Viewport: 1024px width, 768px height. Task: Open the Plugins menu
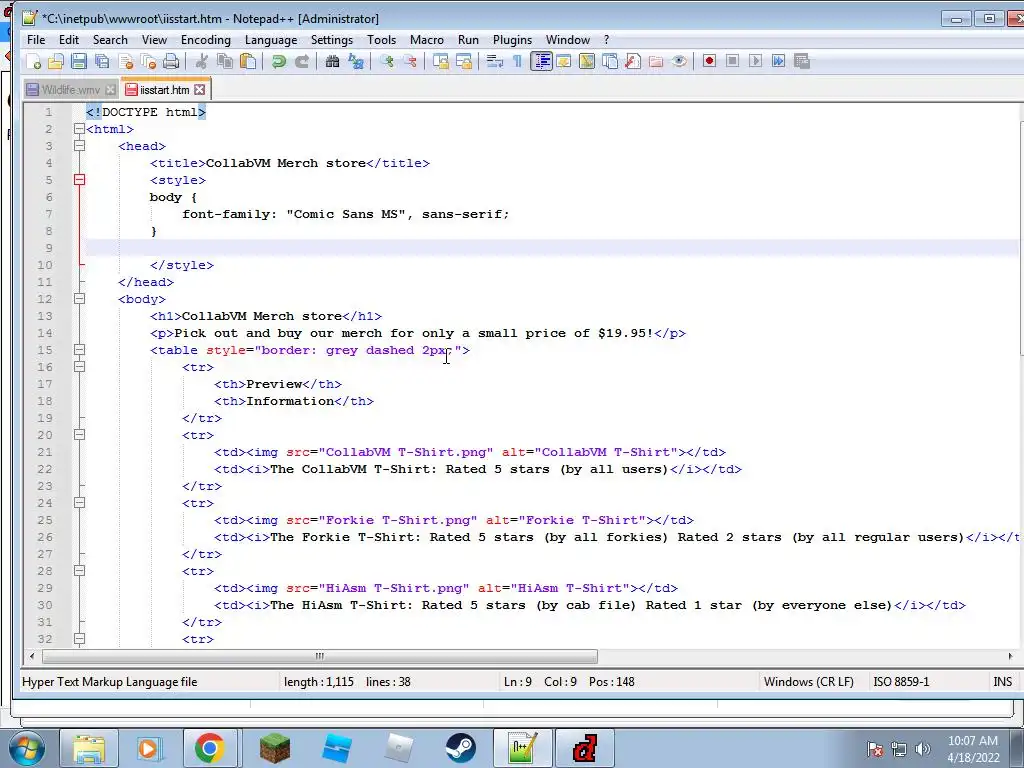pyautogui.click(x=512, y=40)
